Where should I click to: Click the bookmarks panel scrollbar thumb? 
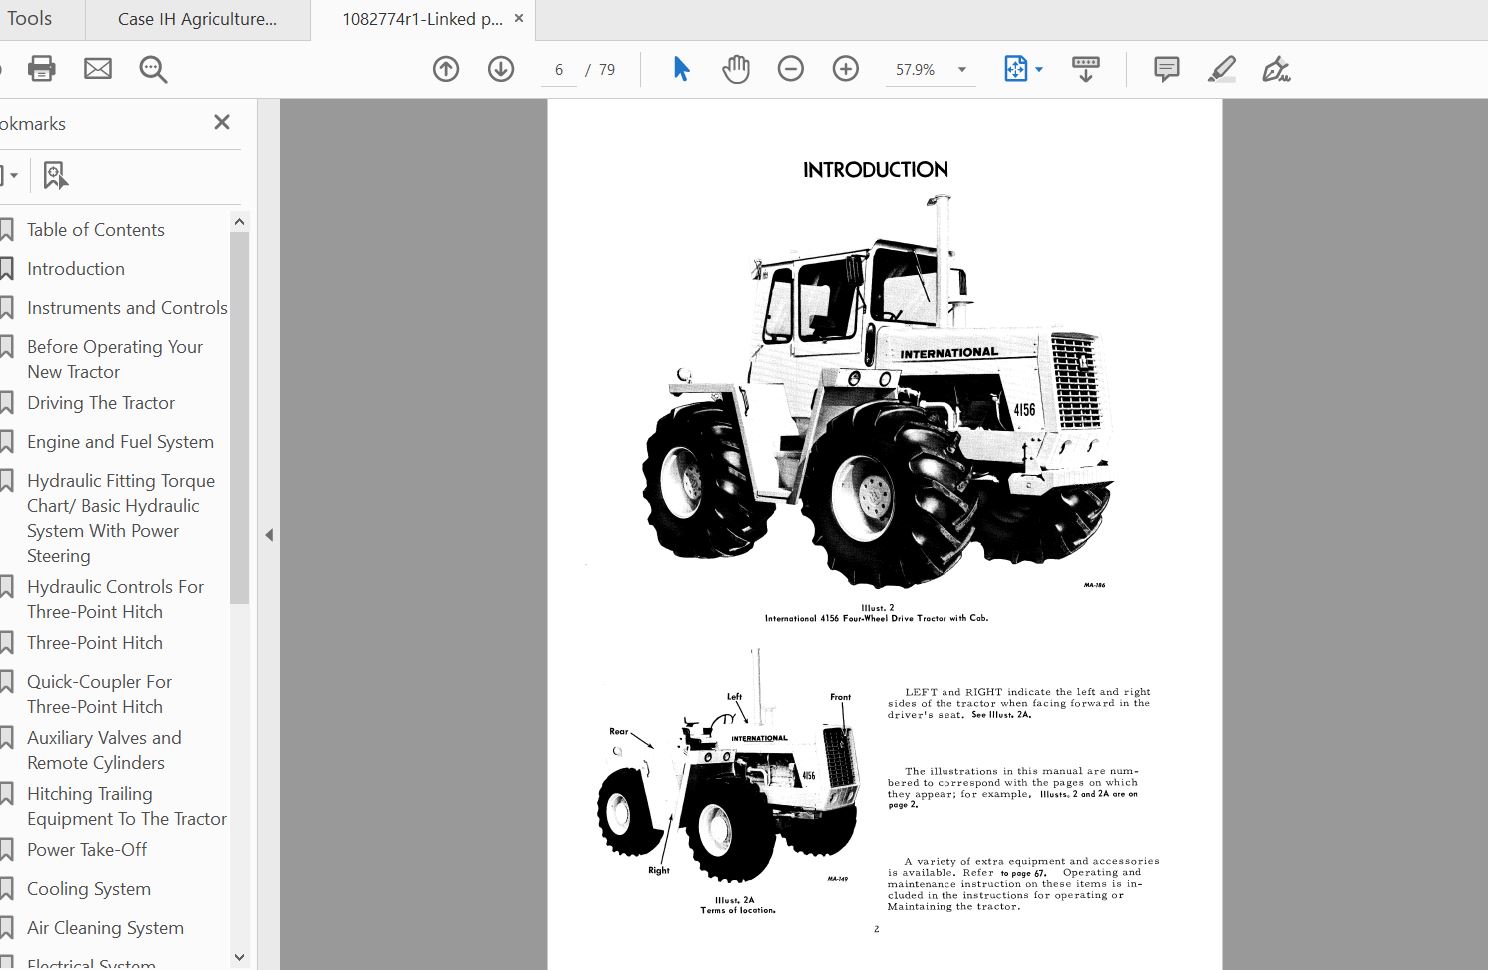coord(239,417)
